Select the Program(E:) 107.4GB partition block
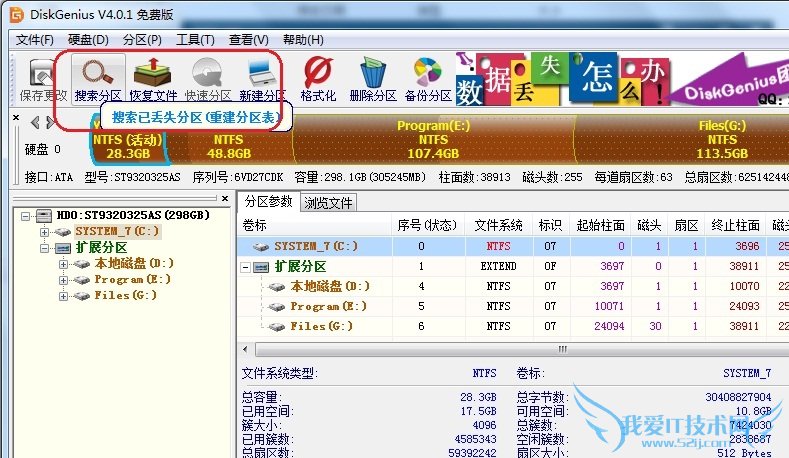This screenshot has width=789, height=458. [x=433, y=139]
